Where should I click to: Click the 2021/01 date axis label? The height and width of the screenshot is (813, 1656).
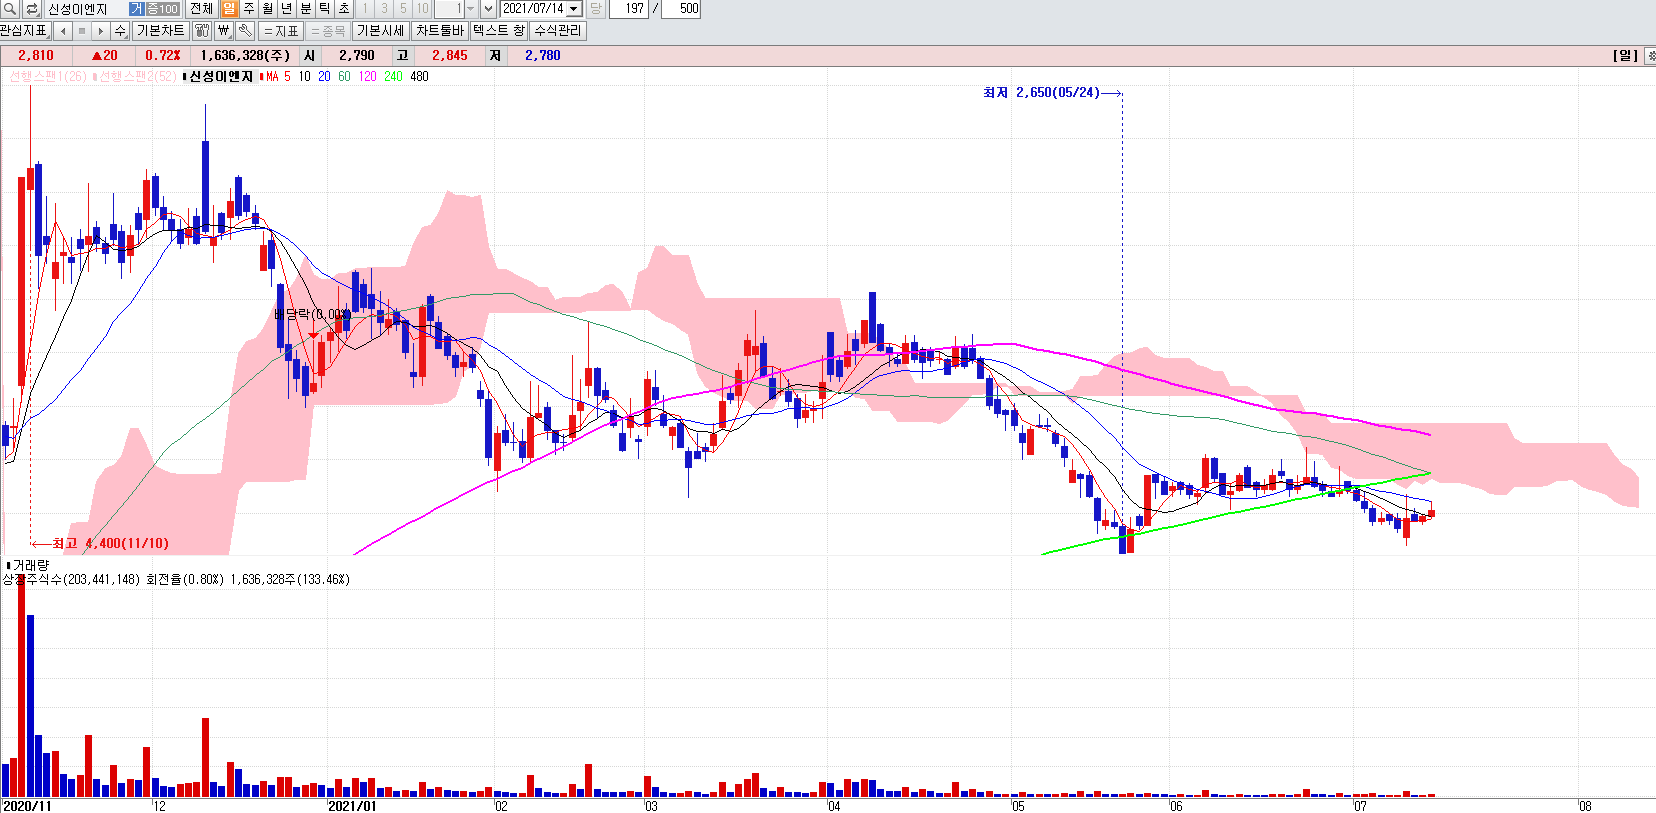click(x=352, y=806)
